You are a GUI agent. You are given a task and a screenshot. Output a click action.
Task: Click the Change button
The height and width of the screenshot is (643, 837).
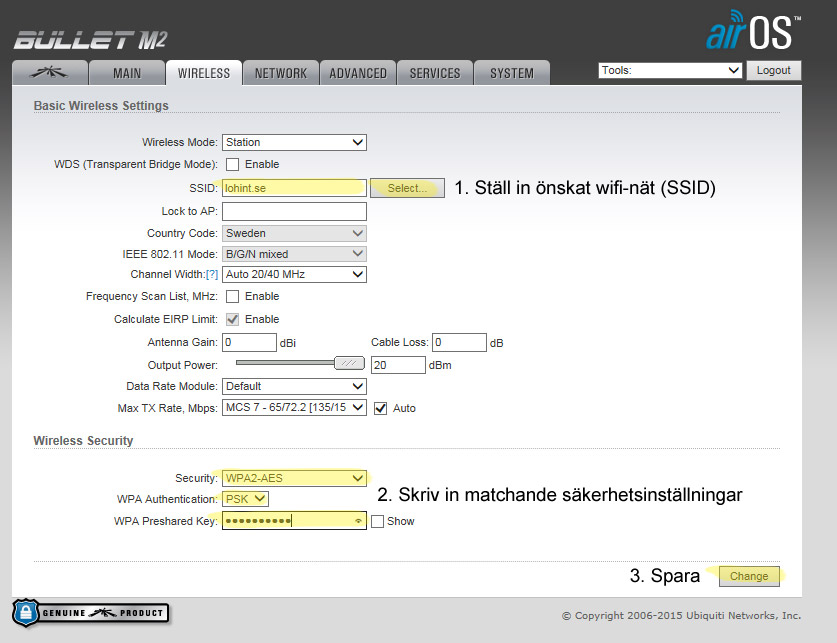pos(749,576)
